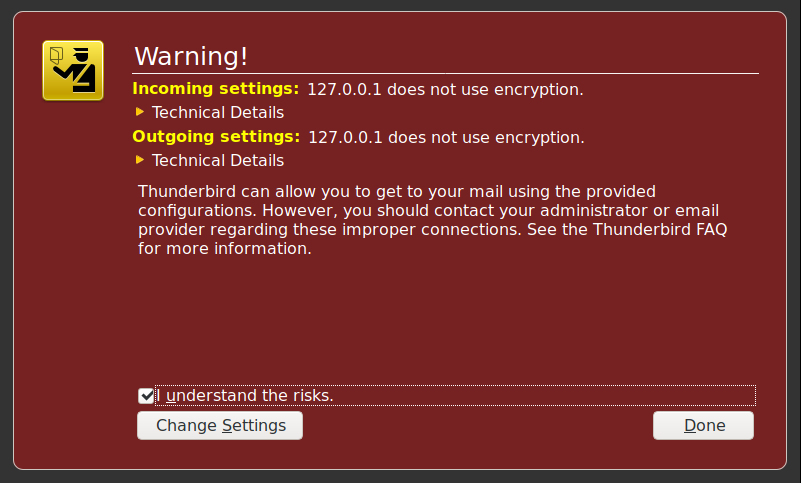Viewport: 801px width, 483px height.
Task: Uncheck the 'I understand the risks' checkbox
Action: 146,396
